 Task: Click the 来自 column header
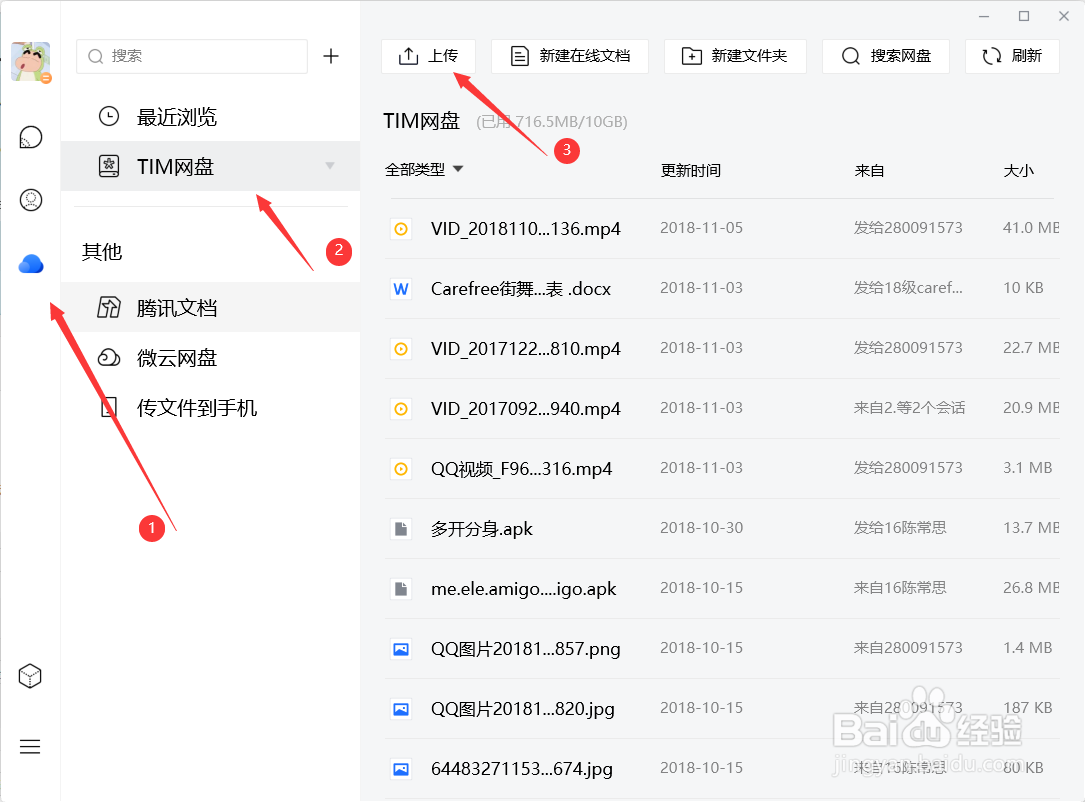[x=869, y=170]
